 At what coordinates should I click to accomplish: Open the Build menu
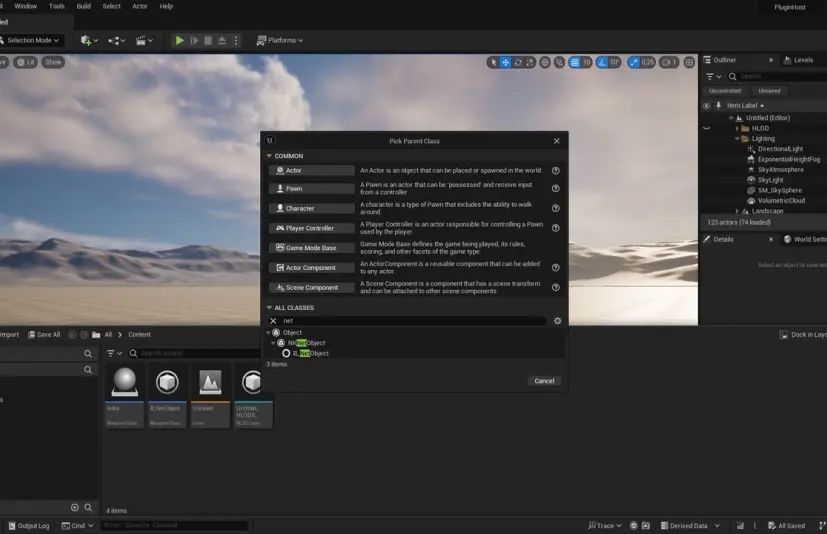coord(84,6)
